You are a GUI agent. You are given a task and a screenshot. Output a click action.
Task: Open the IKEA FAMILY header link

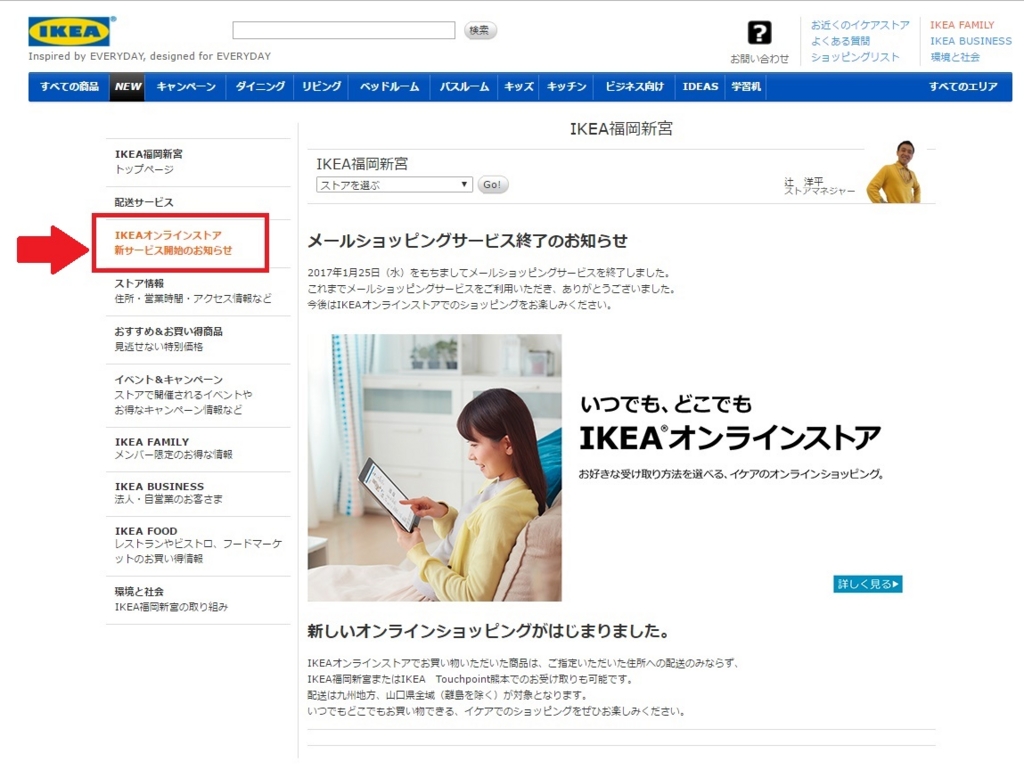pos(962,25)
